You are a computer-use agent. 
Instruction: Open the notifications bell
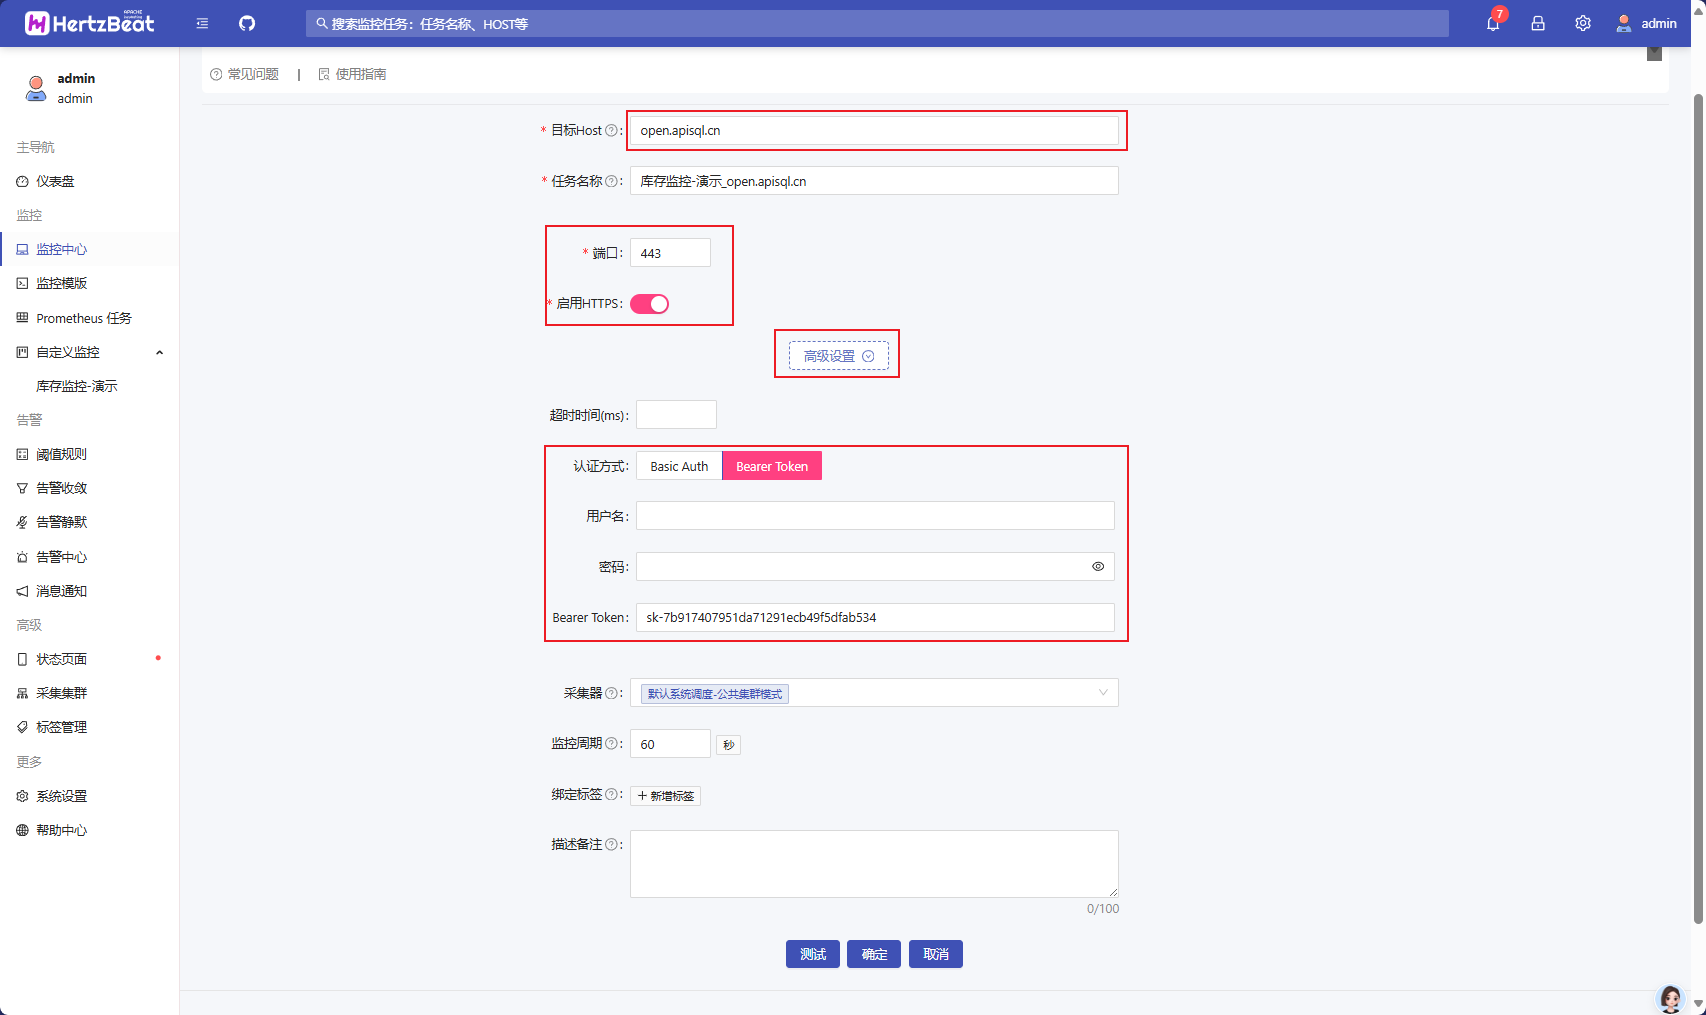pyautogui.click(x=1492, y=23)
